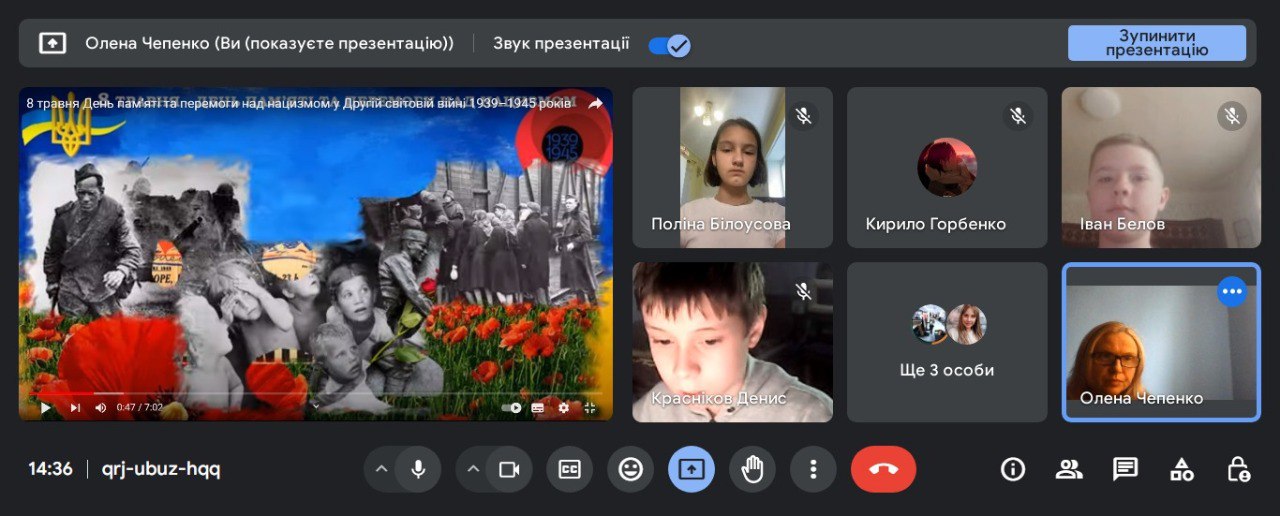Expand audio settings arrow beside microphone
Viewport: 1280px width, 516px height.
380,470
